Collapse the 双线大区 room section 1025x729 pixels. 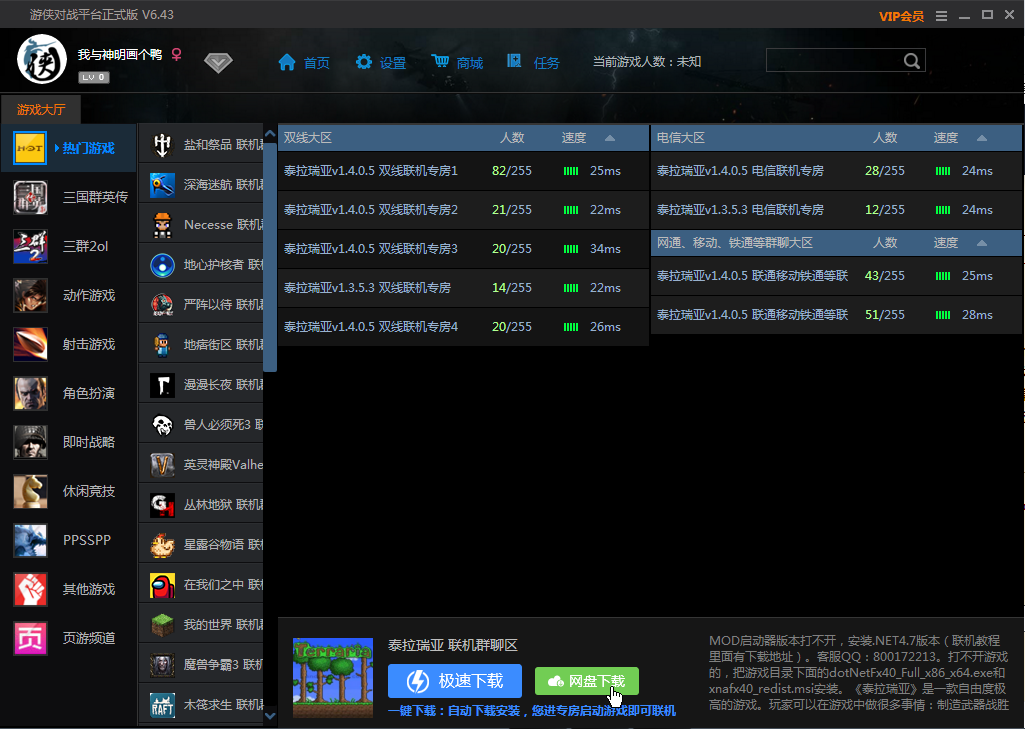tap(610, 138)
